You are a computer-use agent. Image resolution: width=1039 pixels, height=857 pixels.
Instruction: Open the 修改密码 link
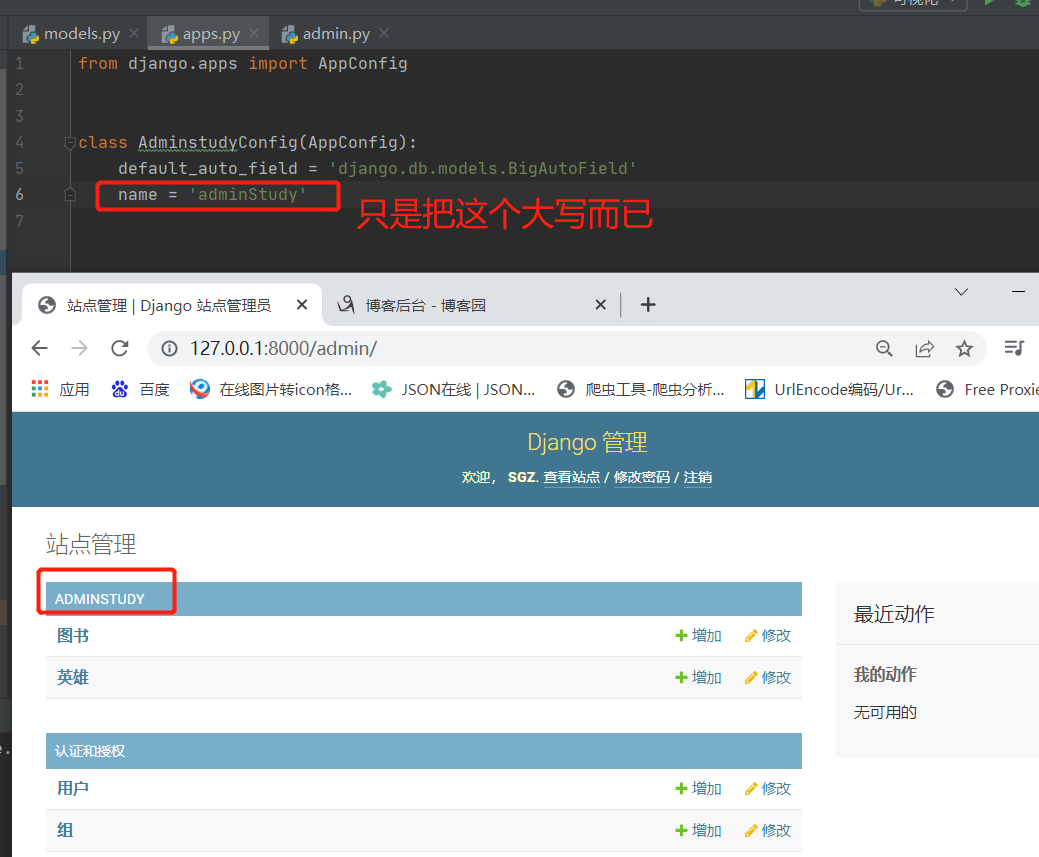(641, 477)
